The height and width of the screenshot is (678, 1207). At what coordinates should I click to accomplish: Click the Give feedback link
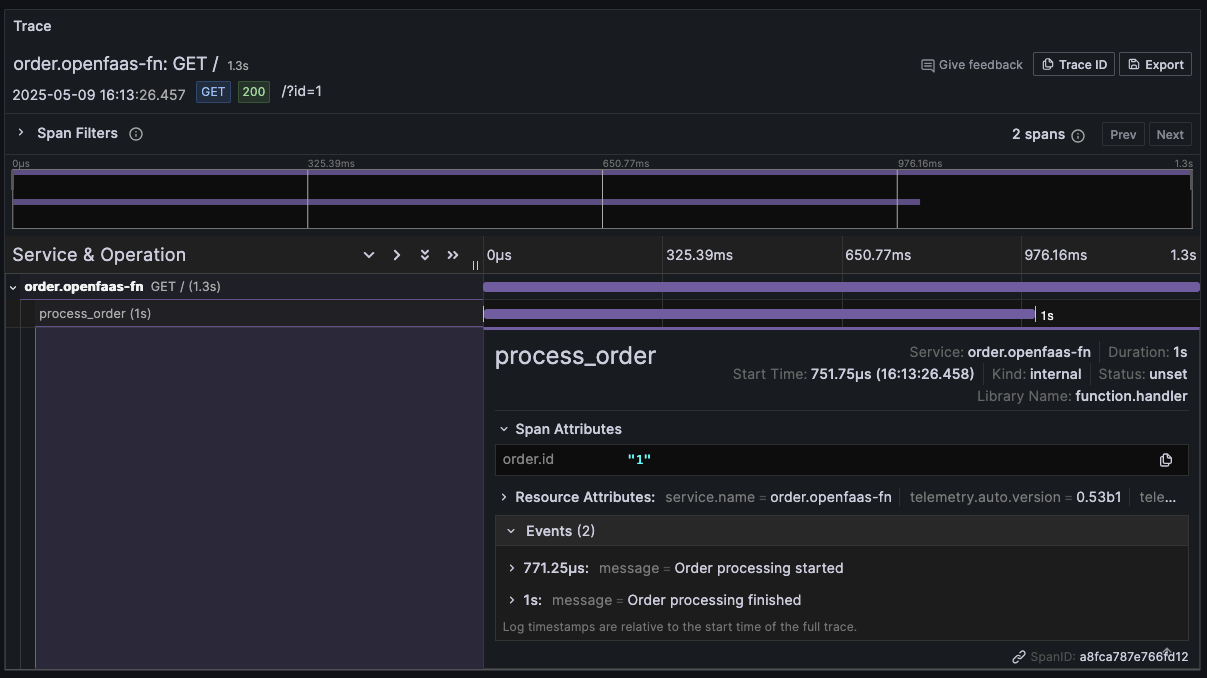tap(971, 64)
